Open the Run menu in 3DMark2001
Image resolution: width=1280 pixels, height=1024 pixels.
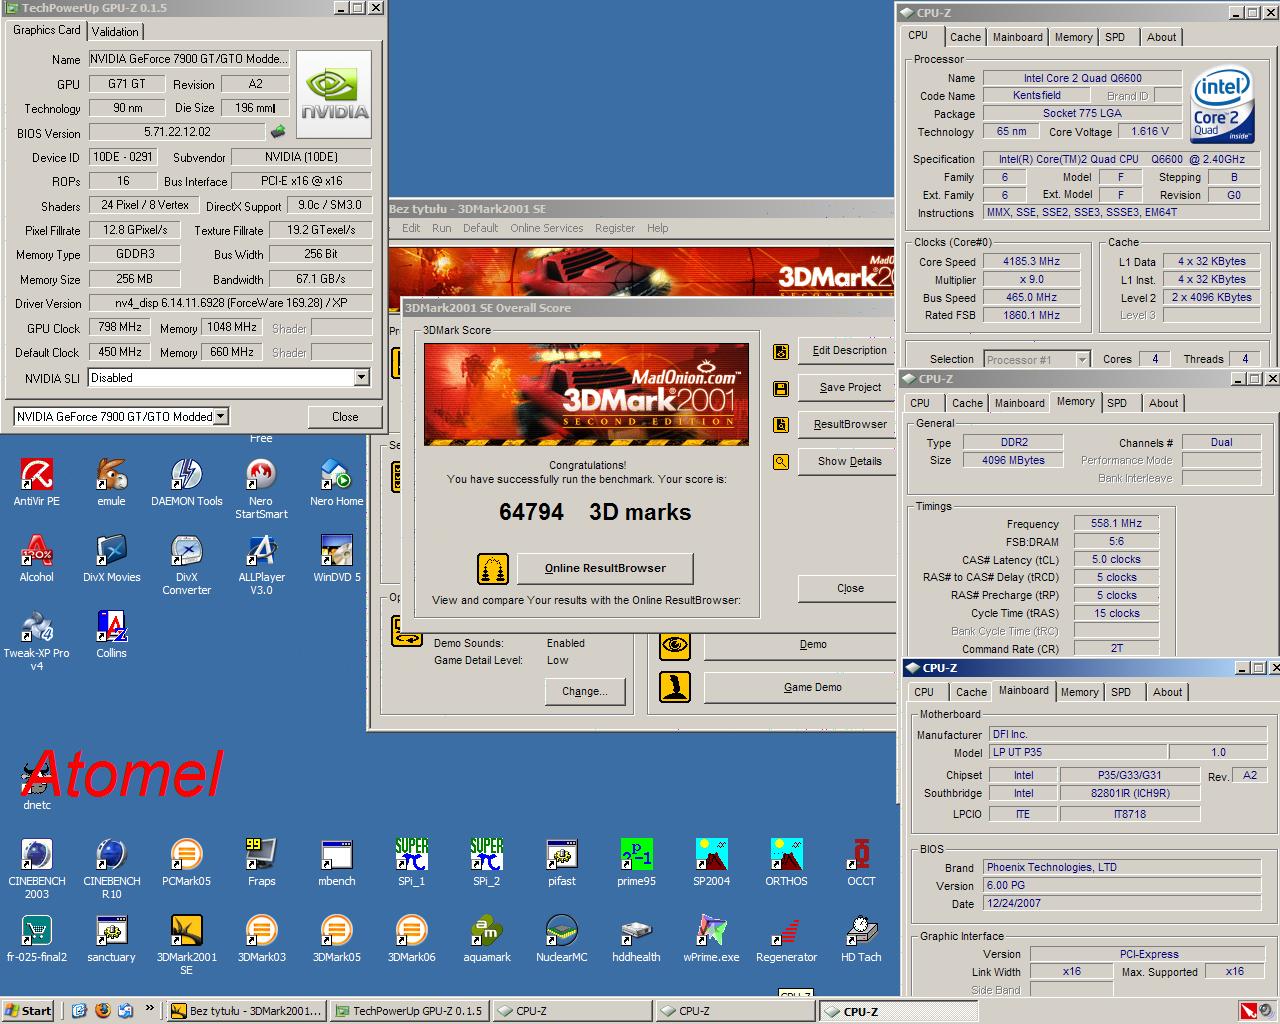pos(441,228)
